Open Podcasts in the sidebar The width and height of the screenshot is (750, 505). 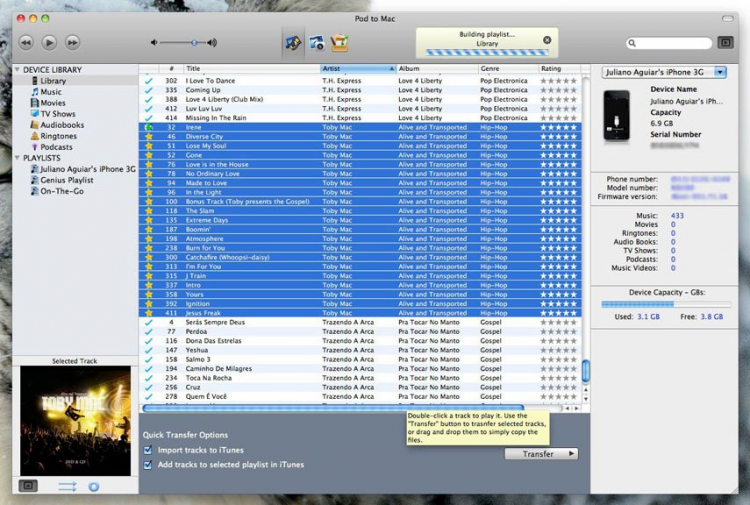click(x=52, y=147)
